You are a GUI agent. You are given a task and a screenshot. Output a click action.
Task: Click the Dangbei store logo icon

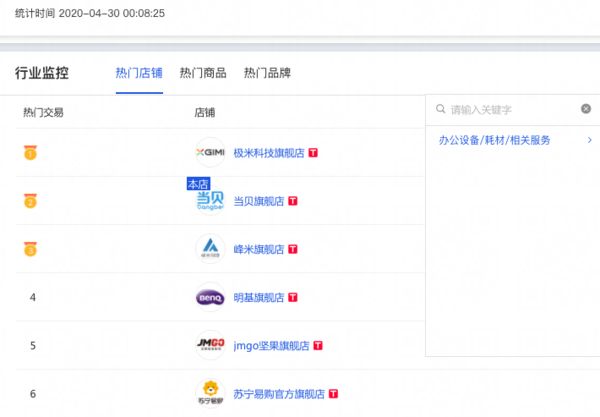coord(211,201)
